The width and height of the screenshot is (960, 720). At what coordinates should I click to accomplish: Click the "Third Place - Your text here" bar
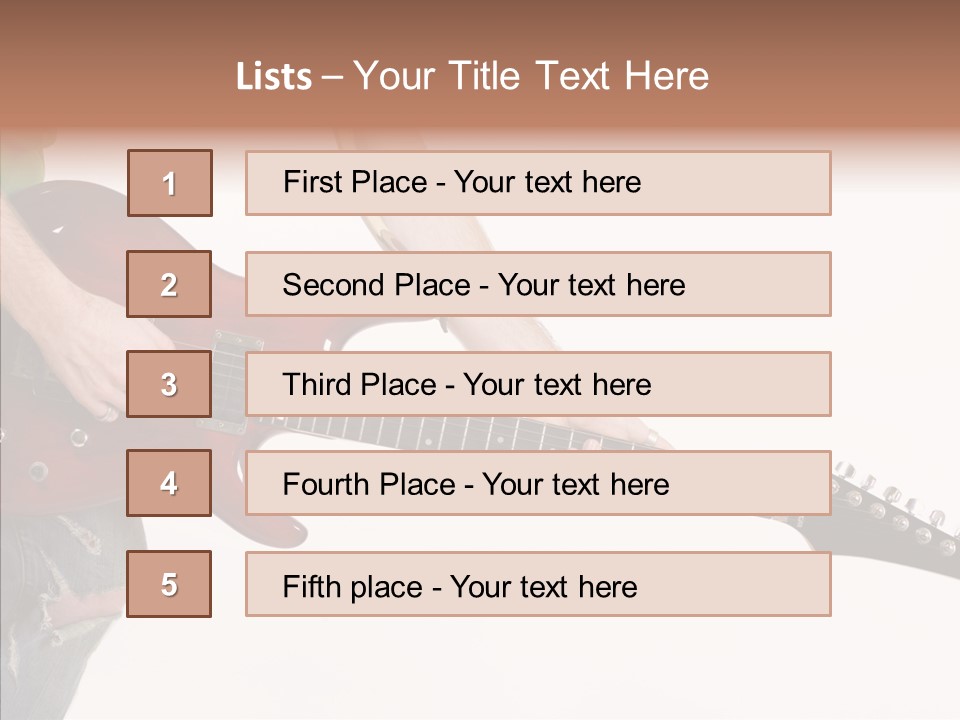point(538,384)
